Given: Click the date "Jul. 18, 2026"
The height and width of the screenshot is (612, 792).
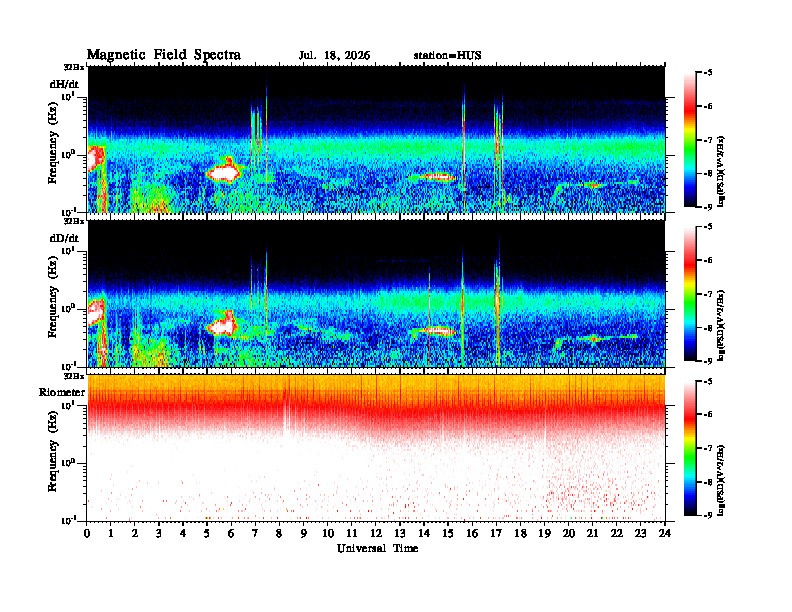Looking at the screenshot, I should (x=334, y=56).
